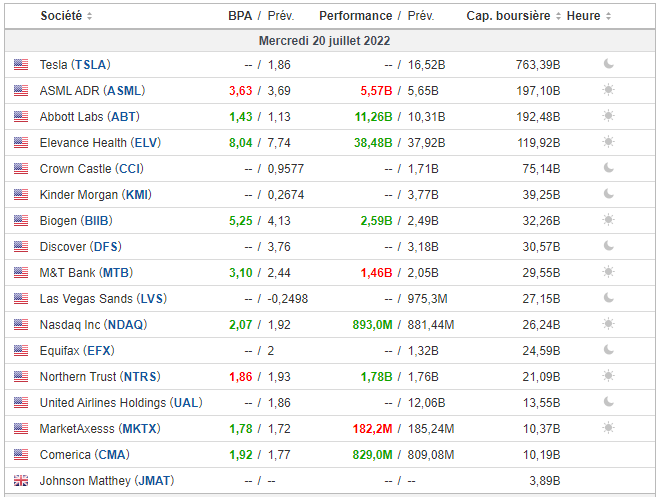
Task: Click the UK flag beside Johnson Matthey
Action: 21,480
